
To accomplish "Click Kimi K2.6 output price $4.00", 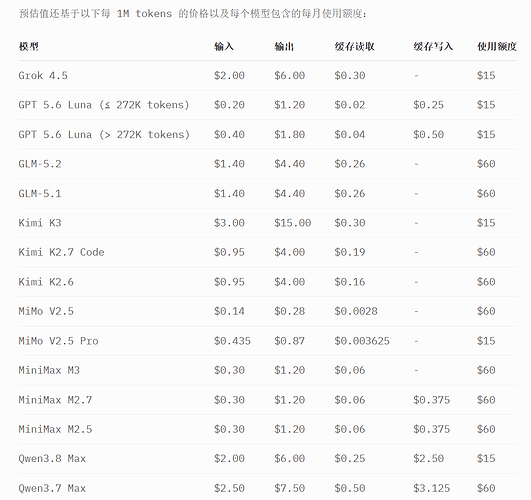I will coord(290,282).
